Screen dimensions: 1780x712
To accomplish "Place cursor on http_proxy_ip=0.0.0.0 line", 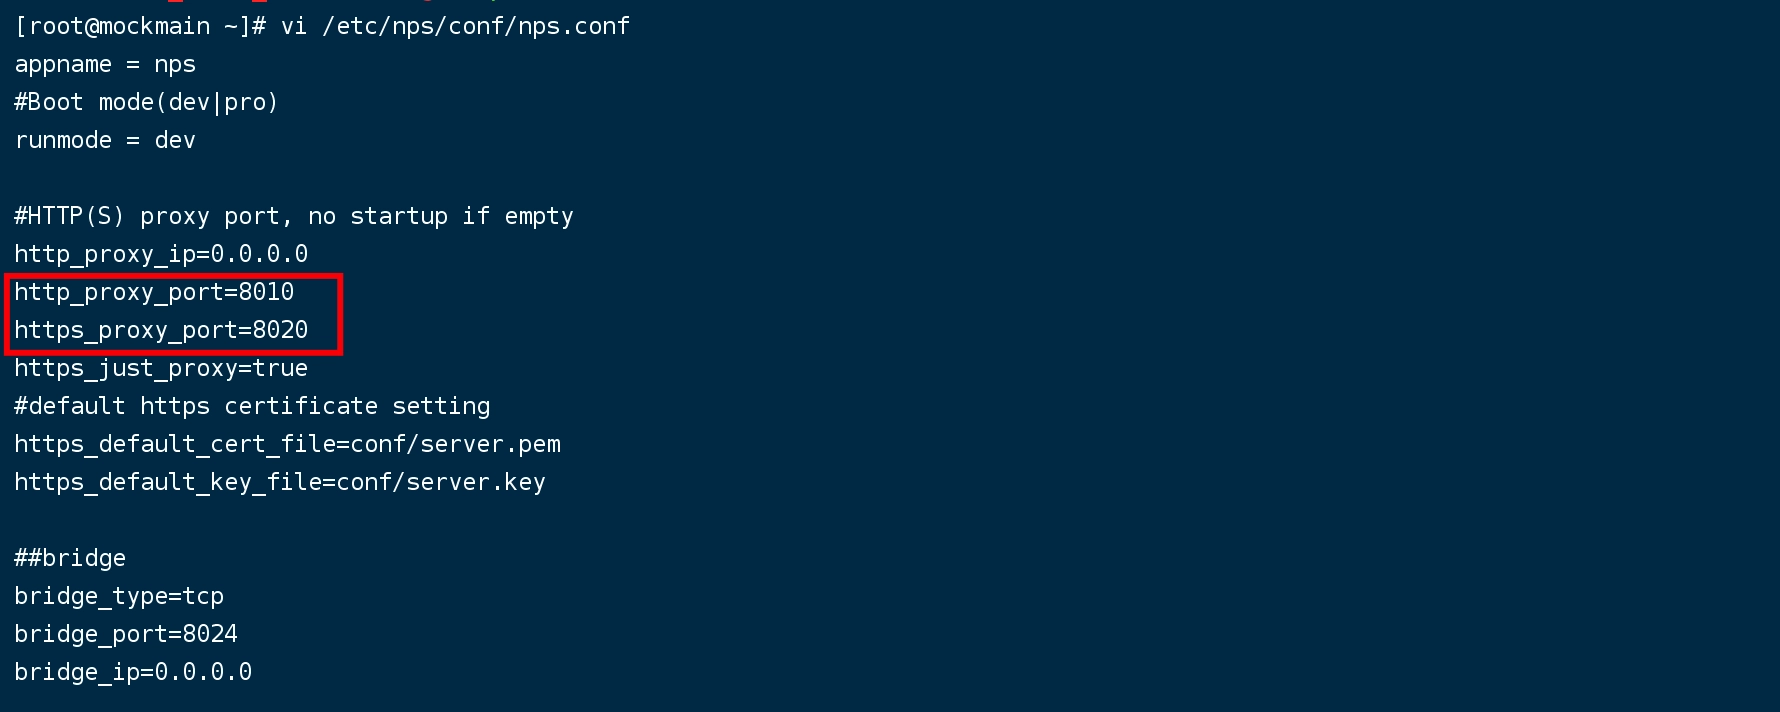I will (x=161, y=254).
